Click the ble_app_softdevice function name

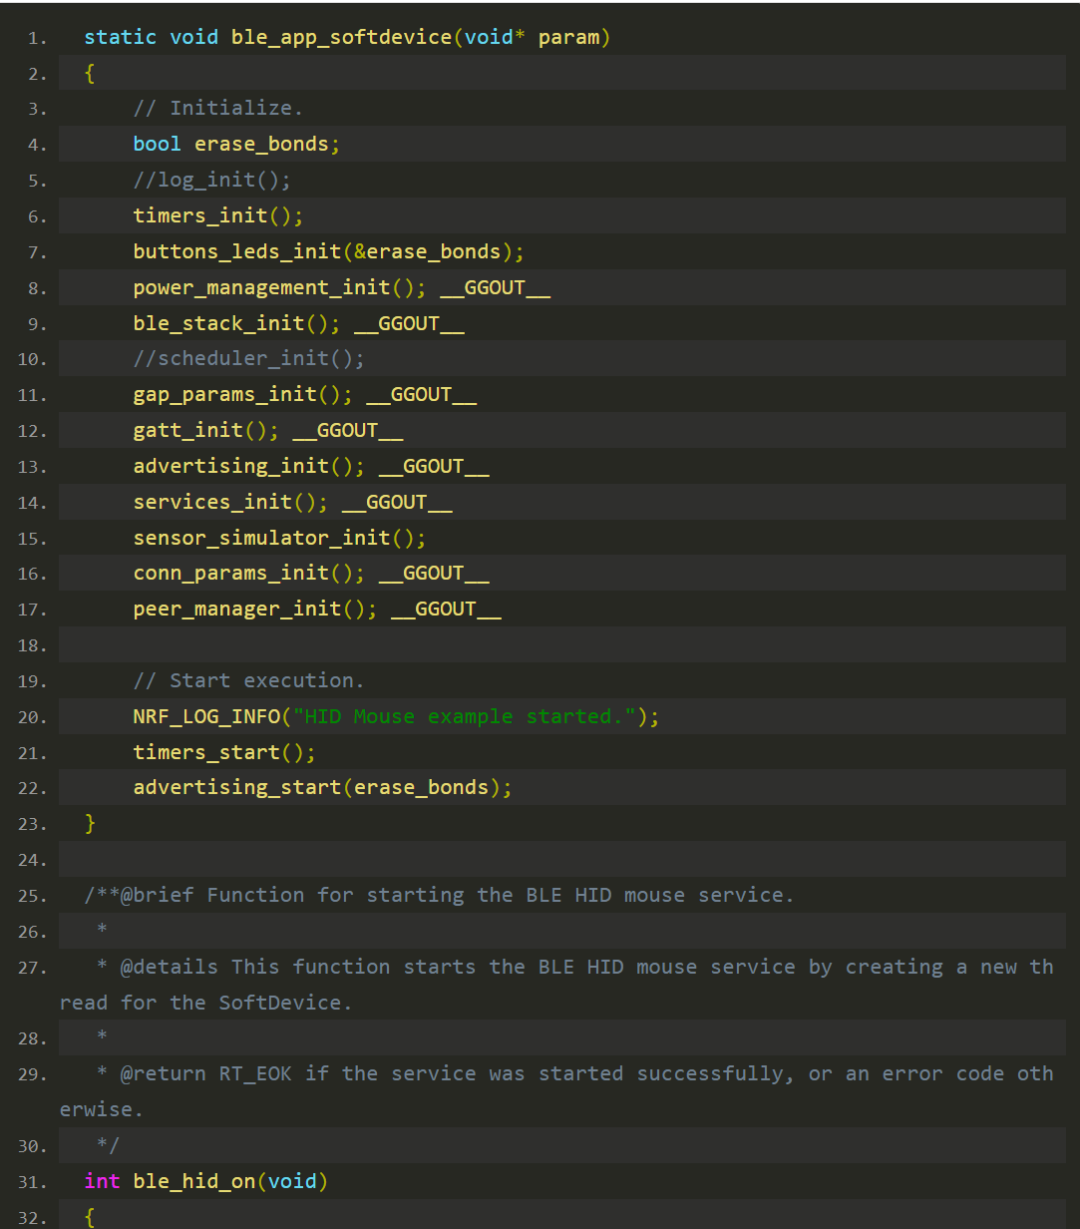click(x=342, y=38)
